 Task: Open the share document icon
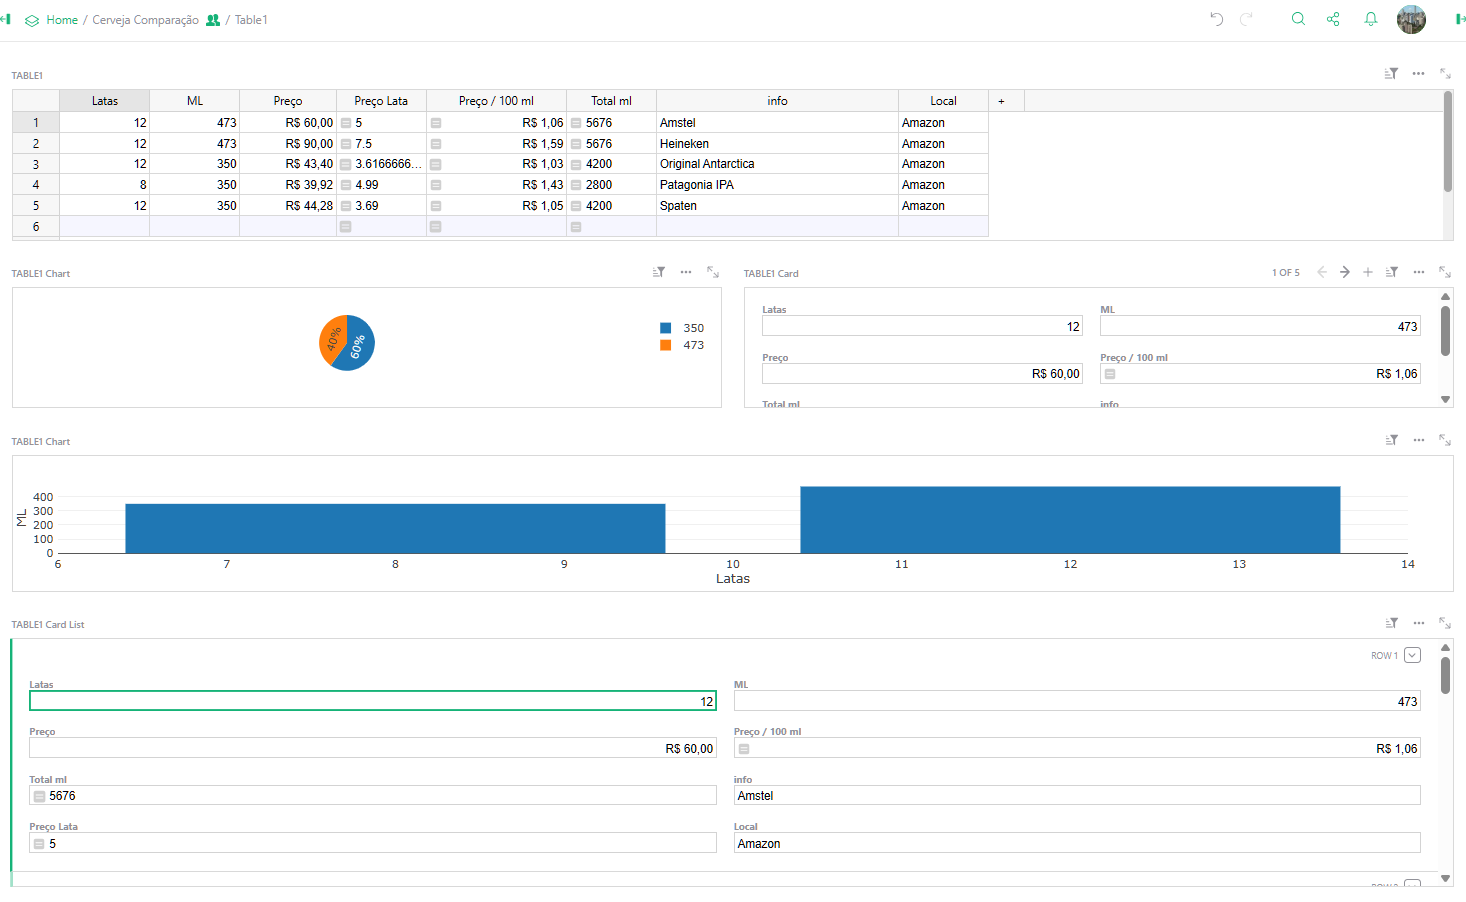1333,19
